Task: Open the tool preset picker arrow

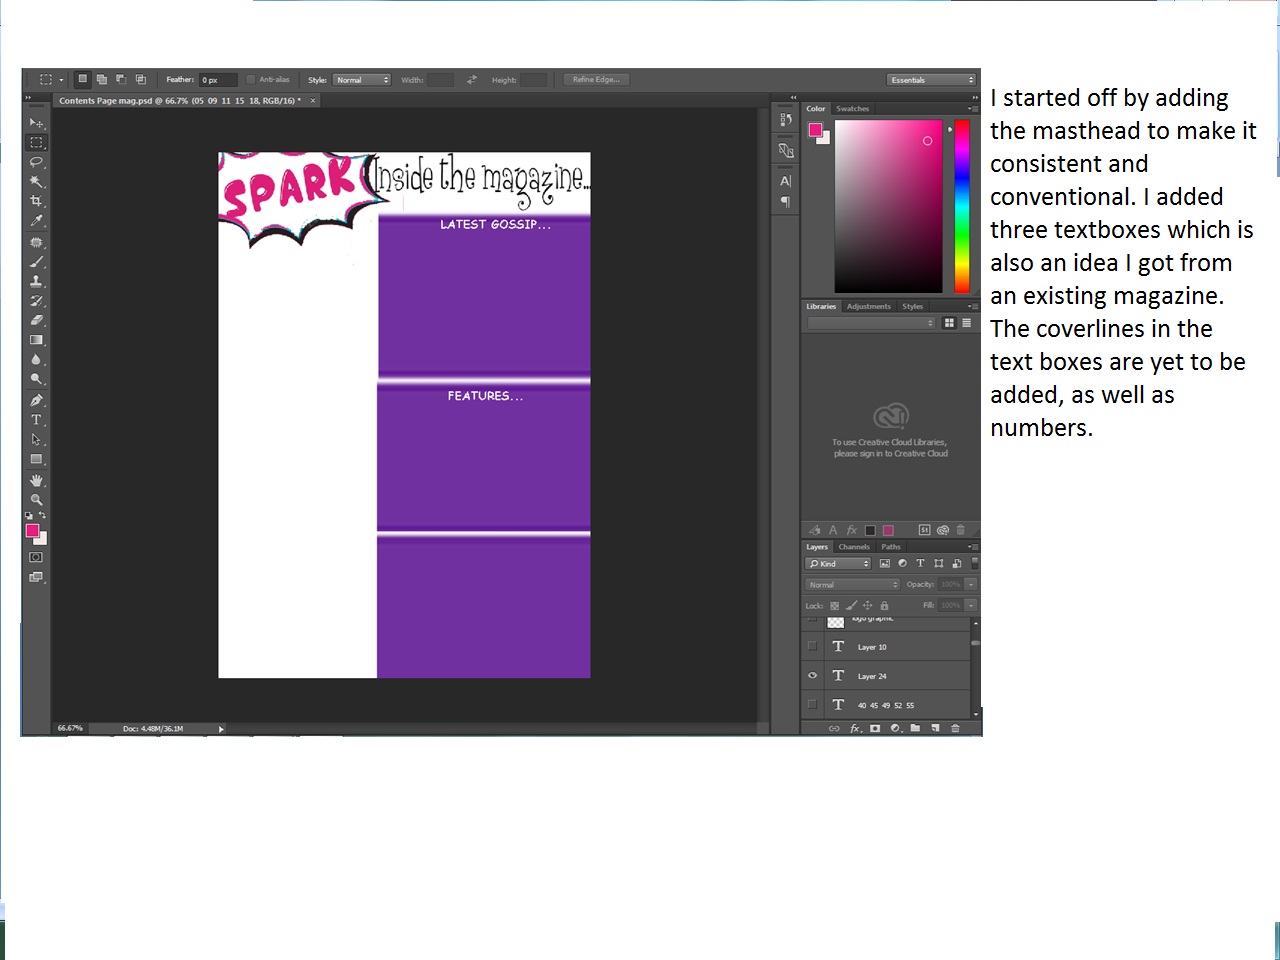Action: tap(61, 80)
